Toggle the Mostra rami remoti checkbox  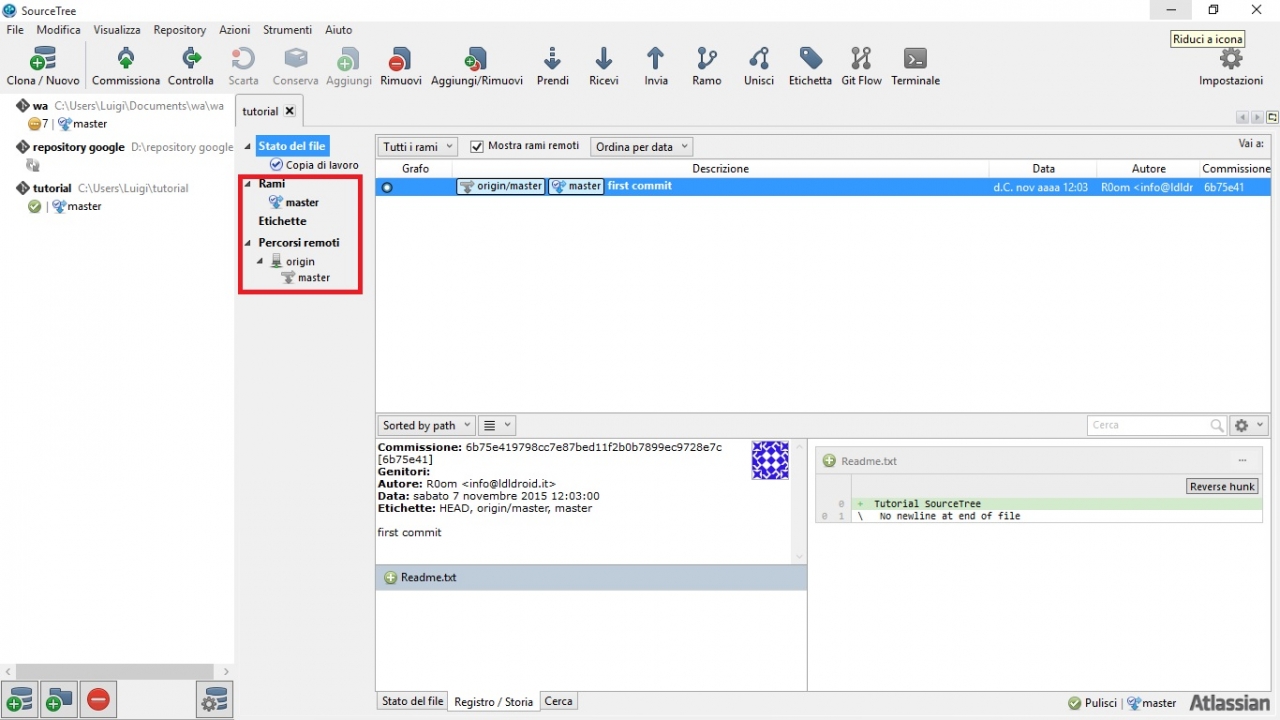(477, 147)
